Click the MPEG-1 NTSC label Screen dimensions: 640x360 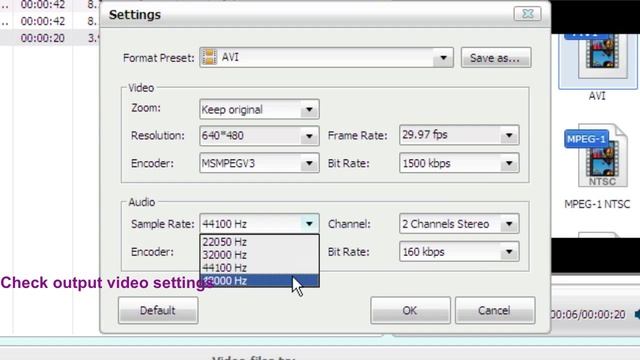point(597,204)
